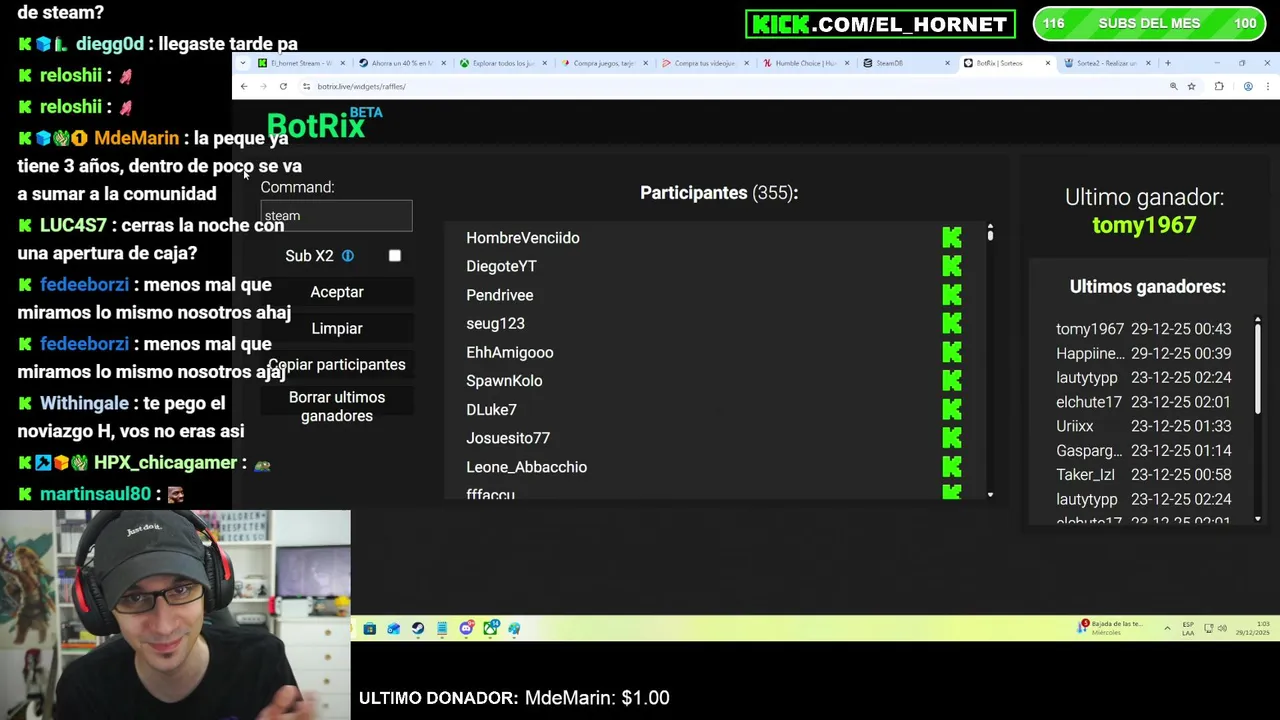Click the Subs del mes progress bar
1280x720 pixels.
pos(1150,24)
